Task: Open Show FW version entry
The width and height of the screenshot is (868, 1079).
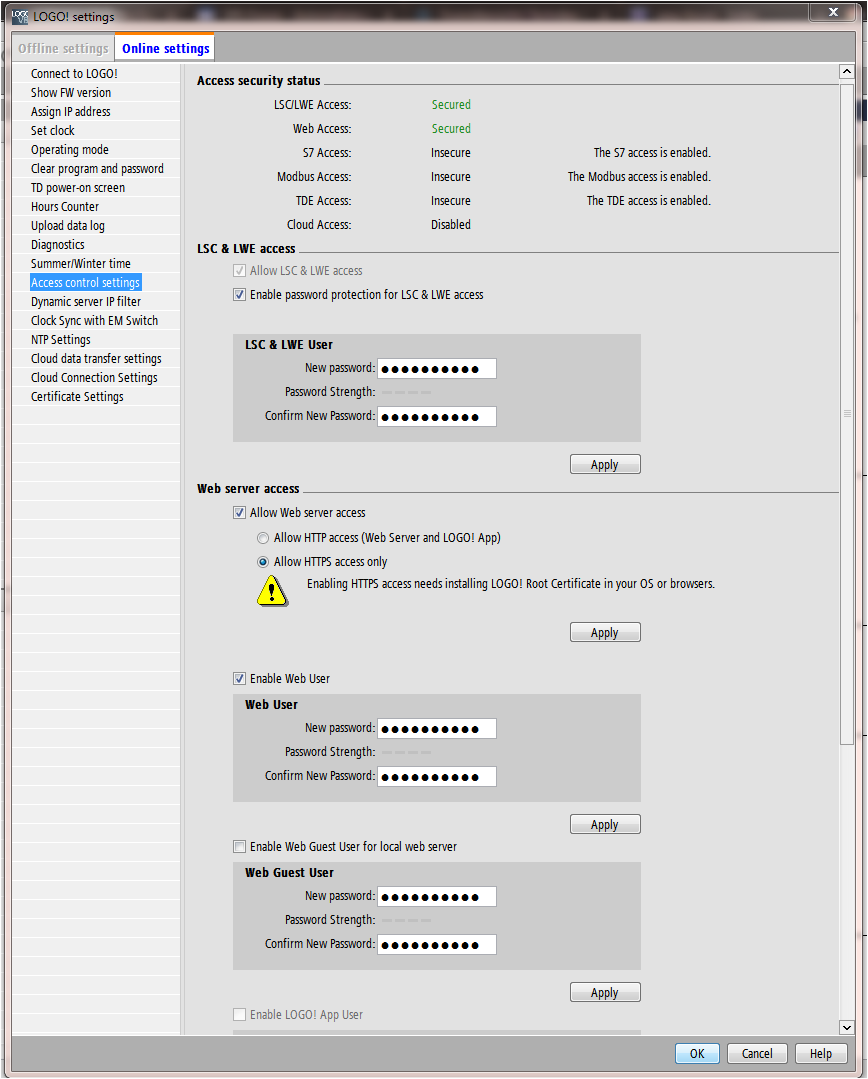Action: [70, 92]
